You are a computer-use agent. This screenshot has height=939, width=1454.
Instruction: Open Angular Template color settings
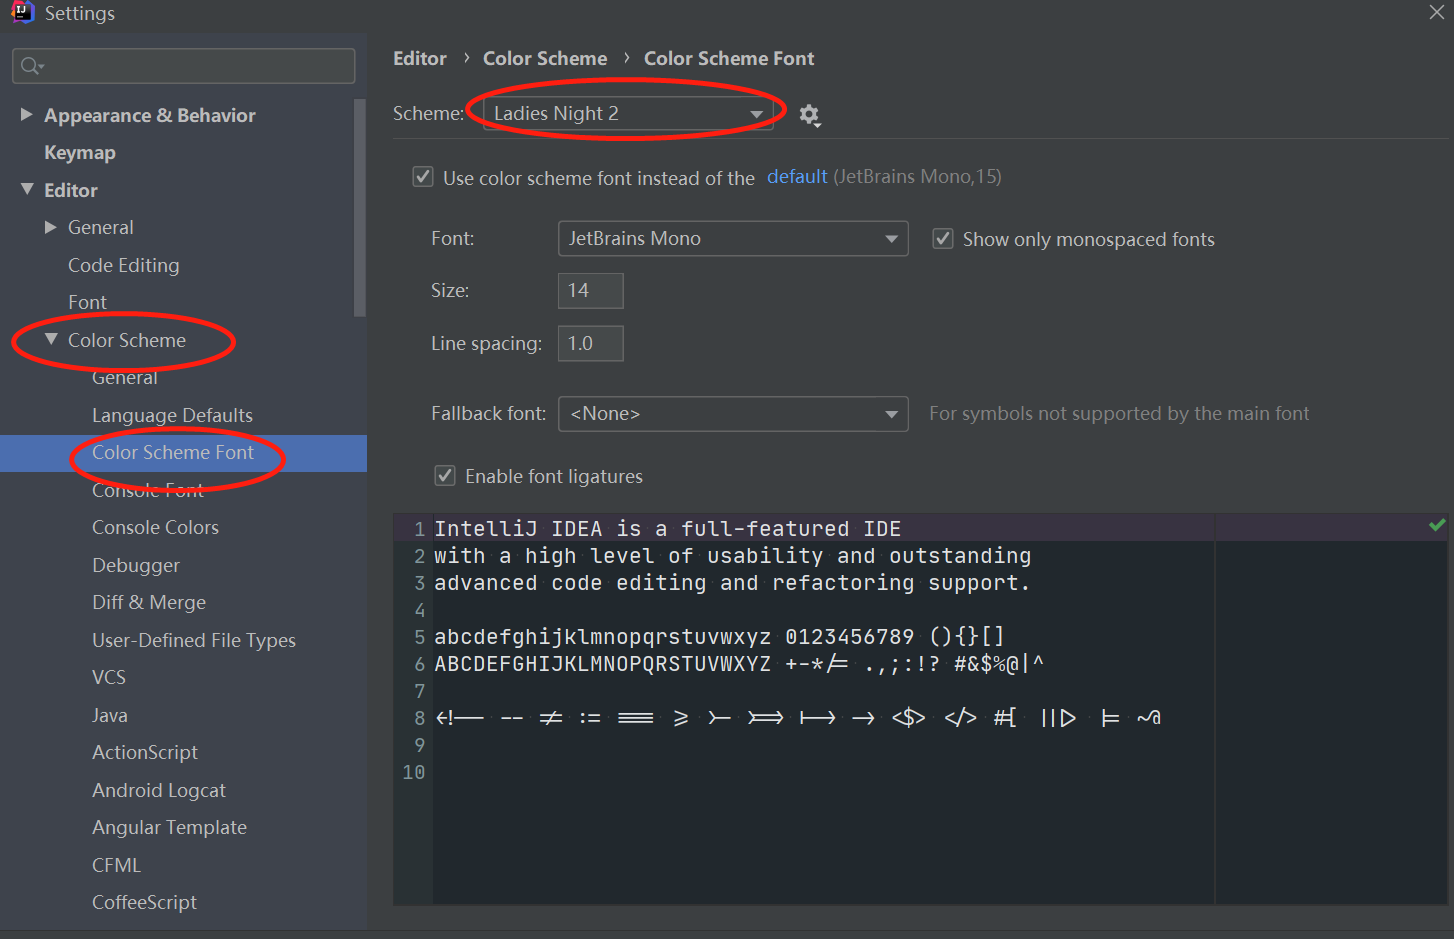pos(169,827)
